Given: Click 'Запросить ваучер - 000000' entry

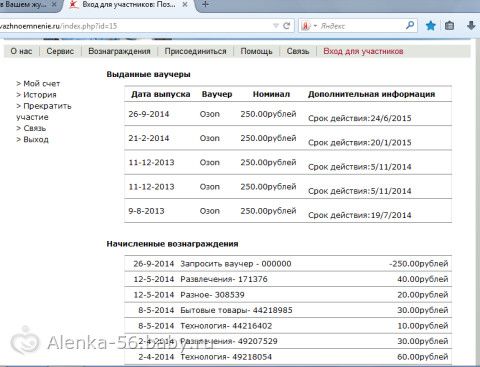Looking at the screenshot, I should coord(236,264).
